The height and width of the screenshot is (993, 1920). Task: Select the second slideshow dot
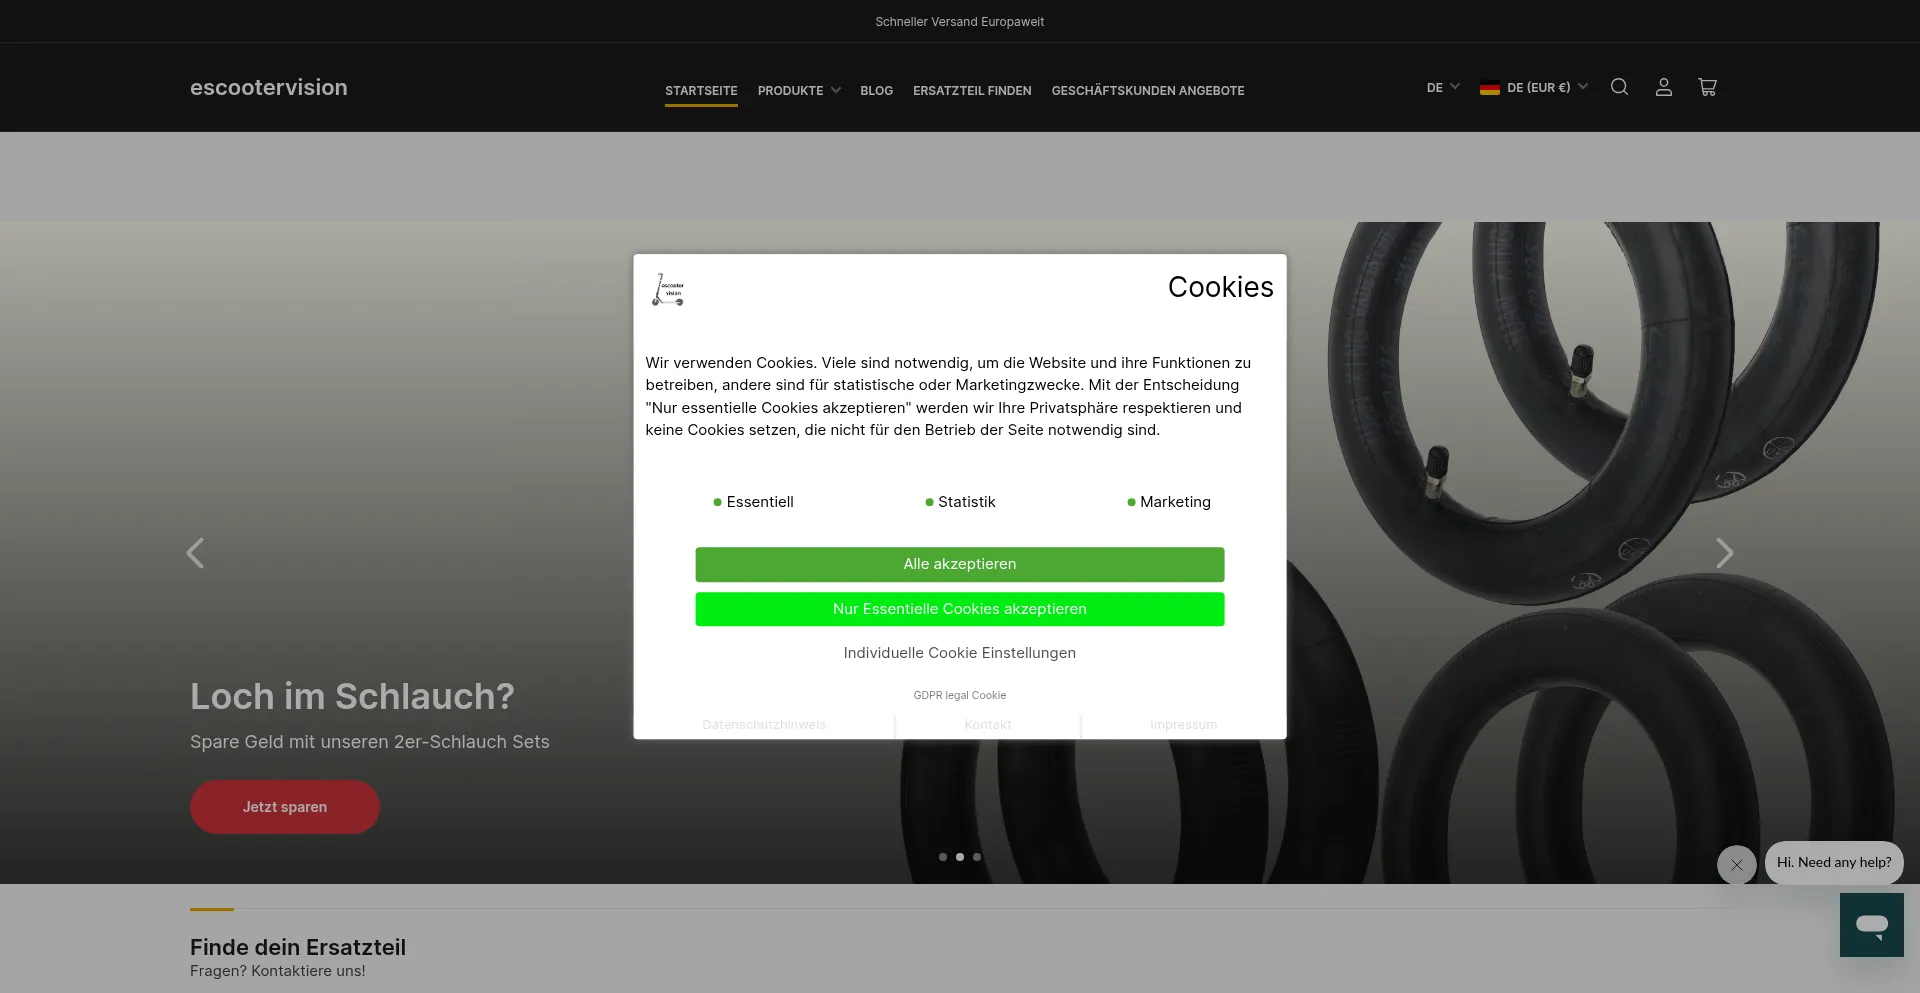[x=960, y=857]
